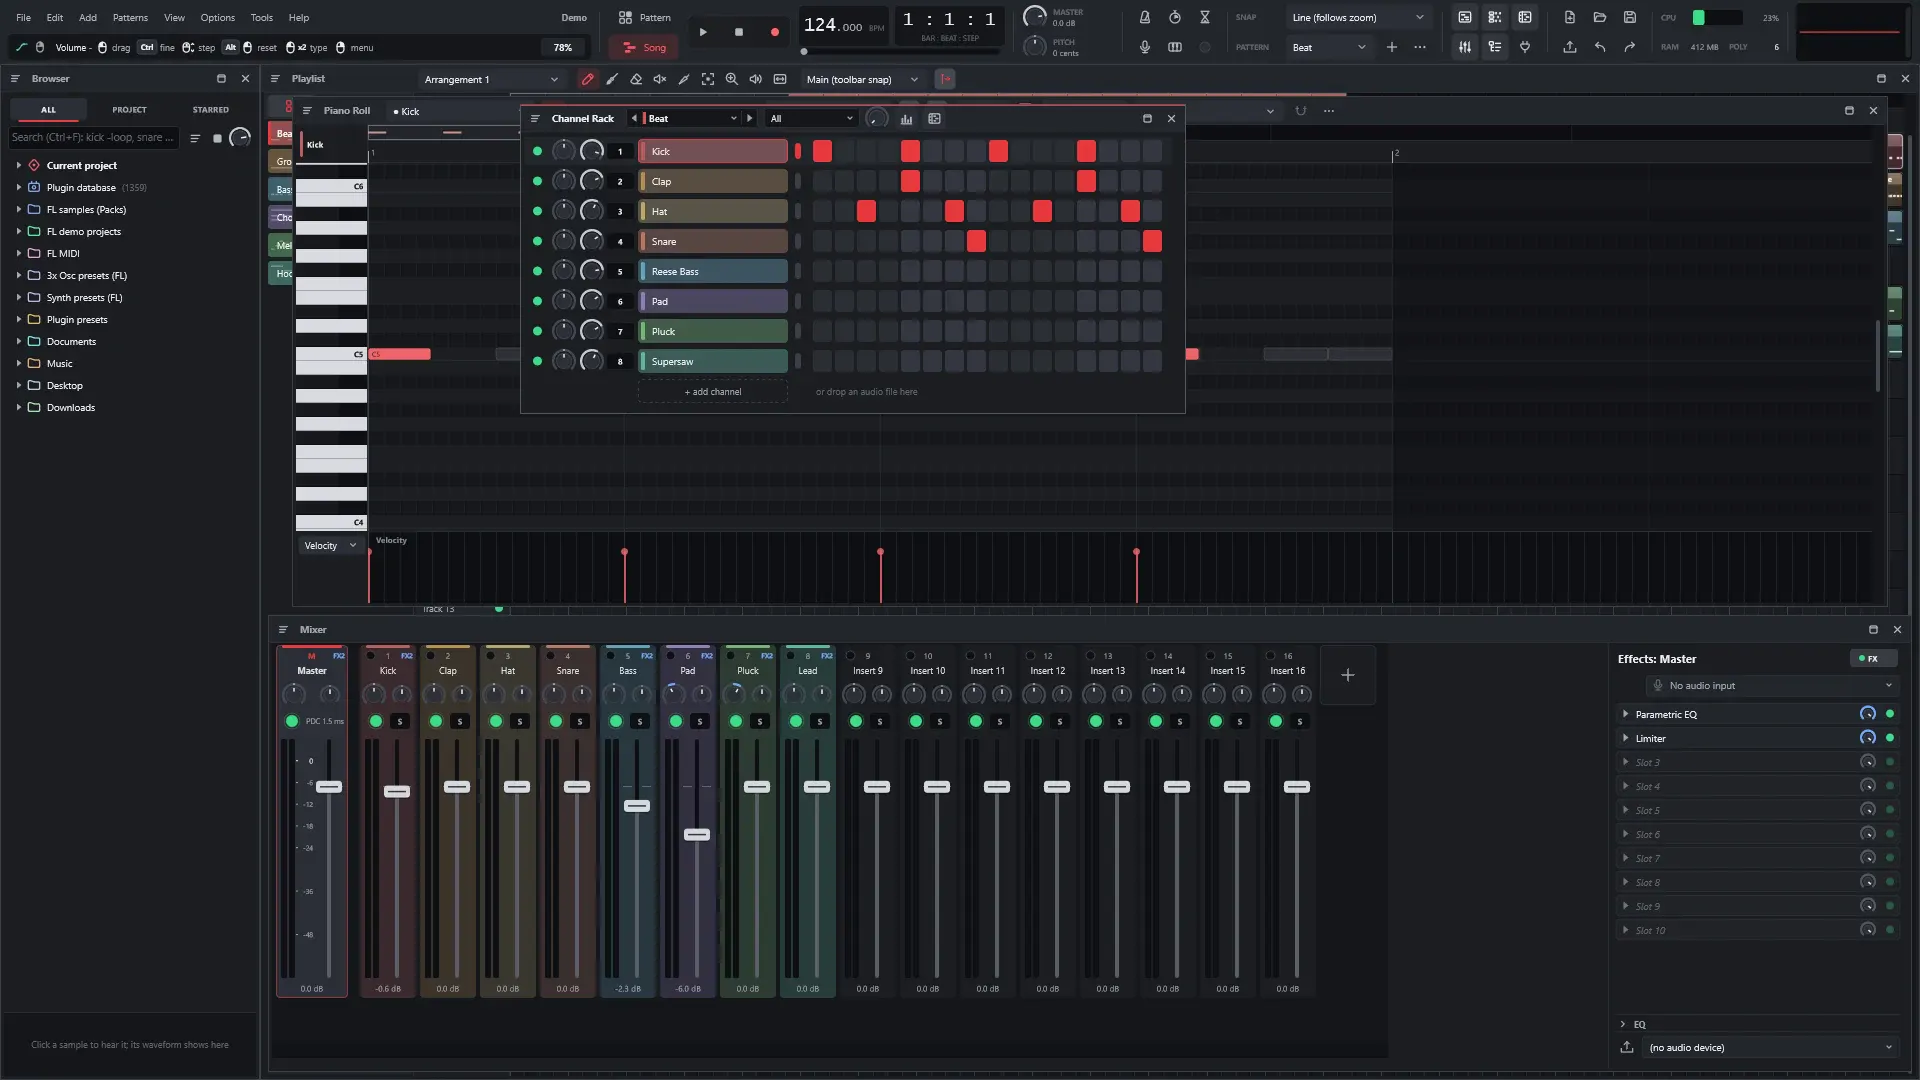Disable the Parametric EQ effect slot
Screen dimensions: 1920x1080
pyautogui.click(x=1890, y=714)
